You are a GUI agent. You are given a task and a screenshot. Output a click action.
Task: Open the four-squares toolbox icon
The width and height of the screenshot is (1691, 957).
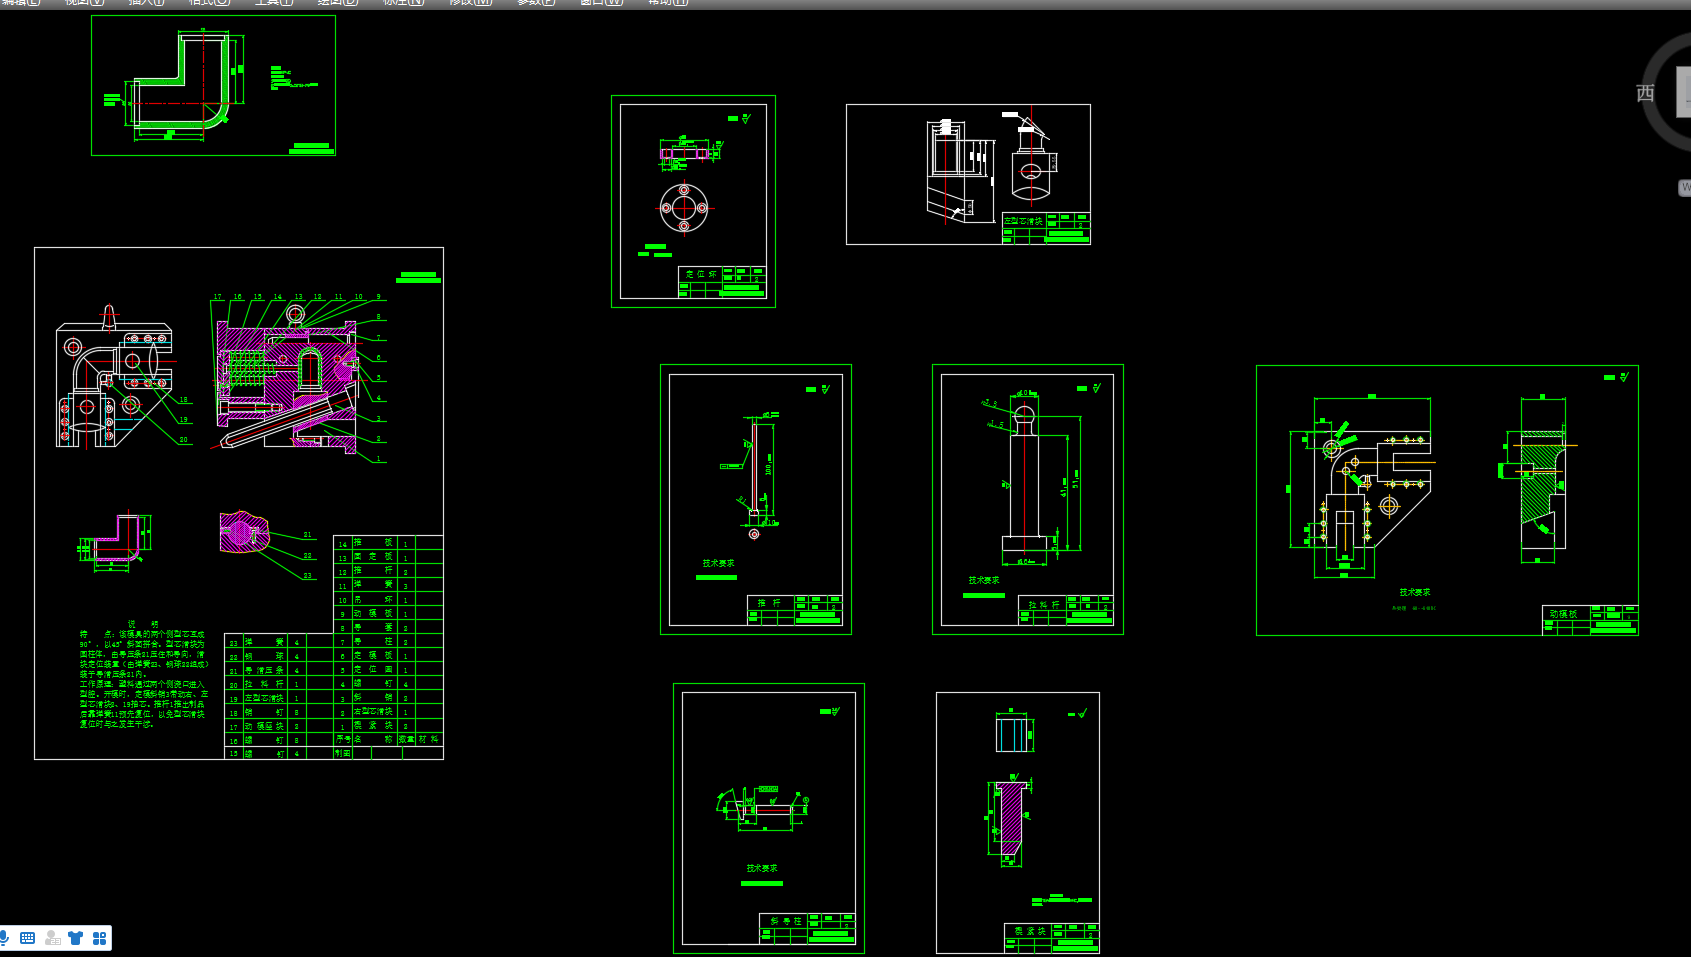(99, 938)
